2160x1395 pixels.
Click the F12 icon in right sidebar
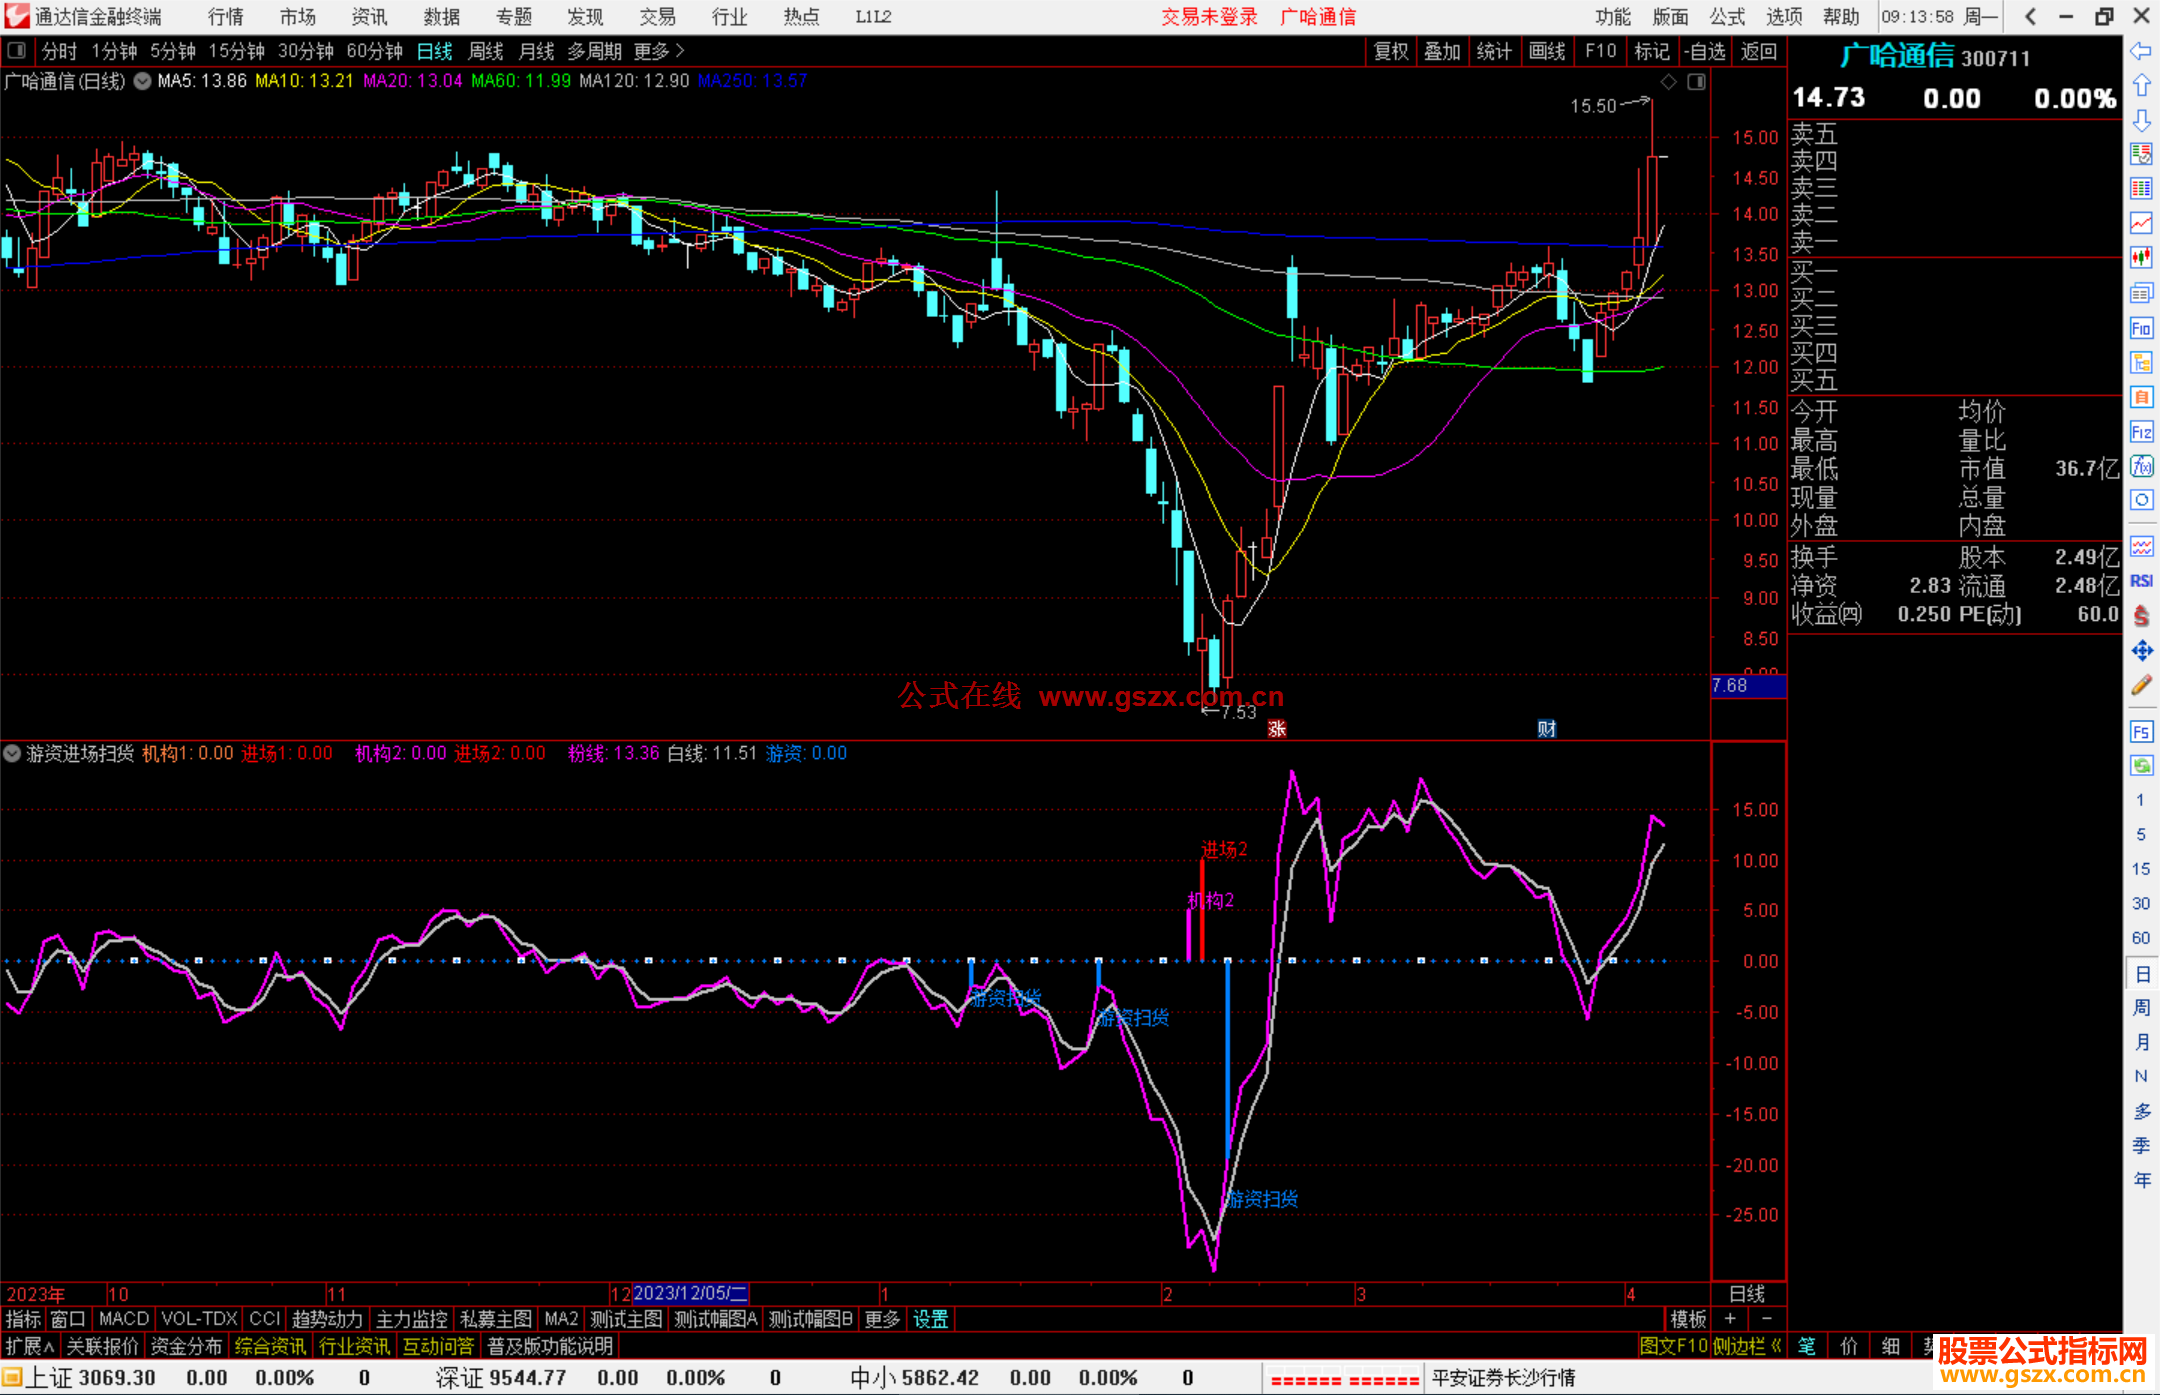click(x=2141, y=432)
